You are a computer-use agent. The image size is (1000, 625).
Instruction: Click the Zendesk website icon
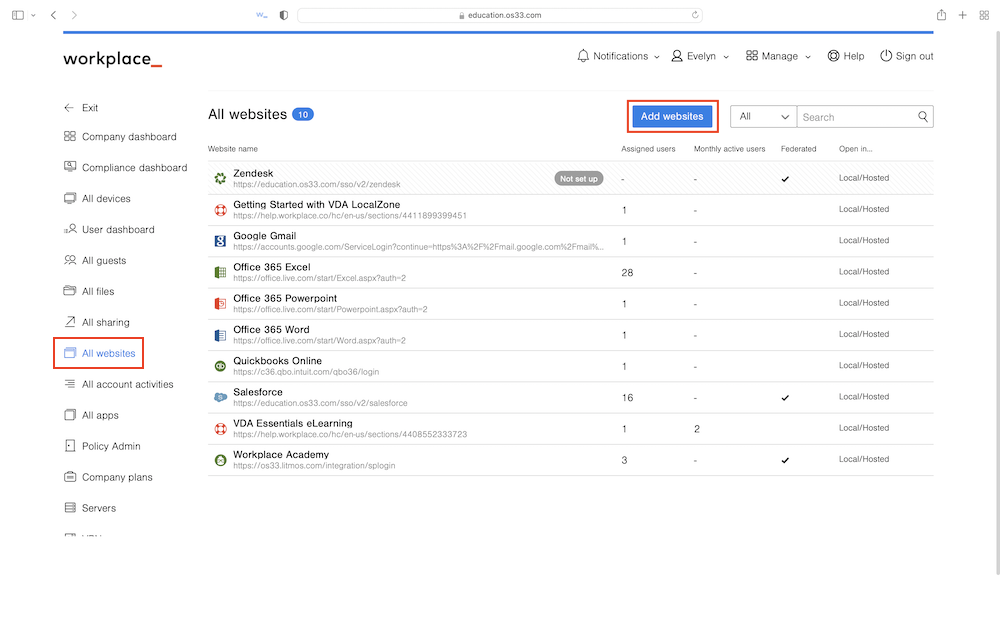(220, 179)
